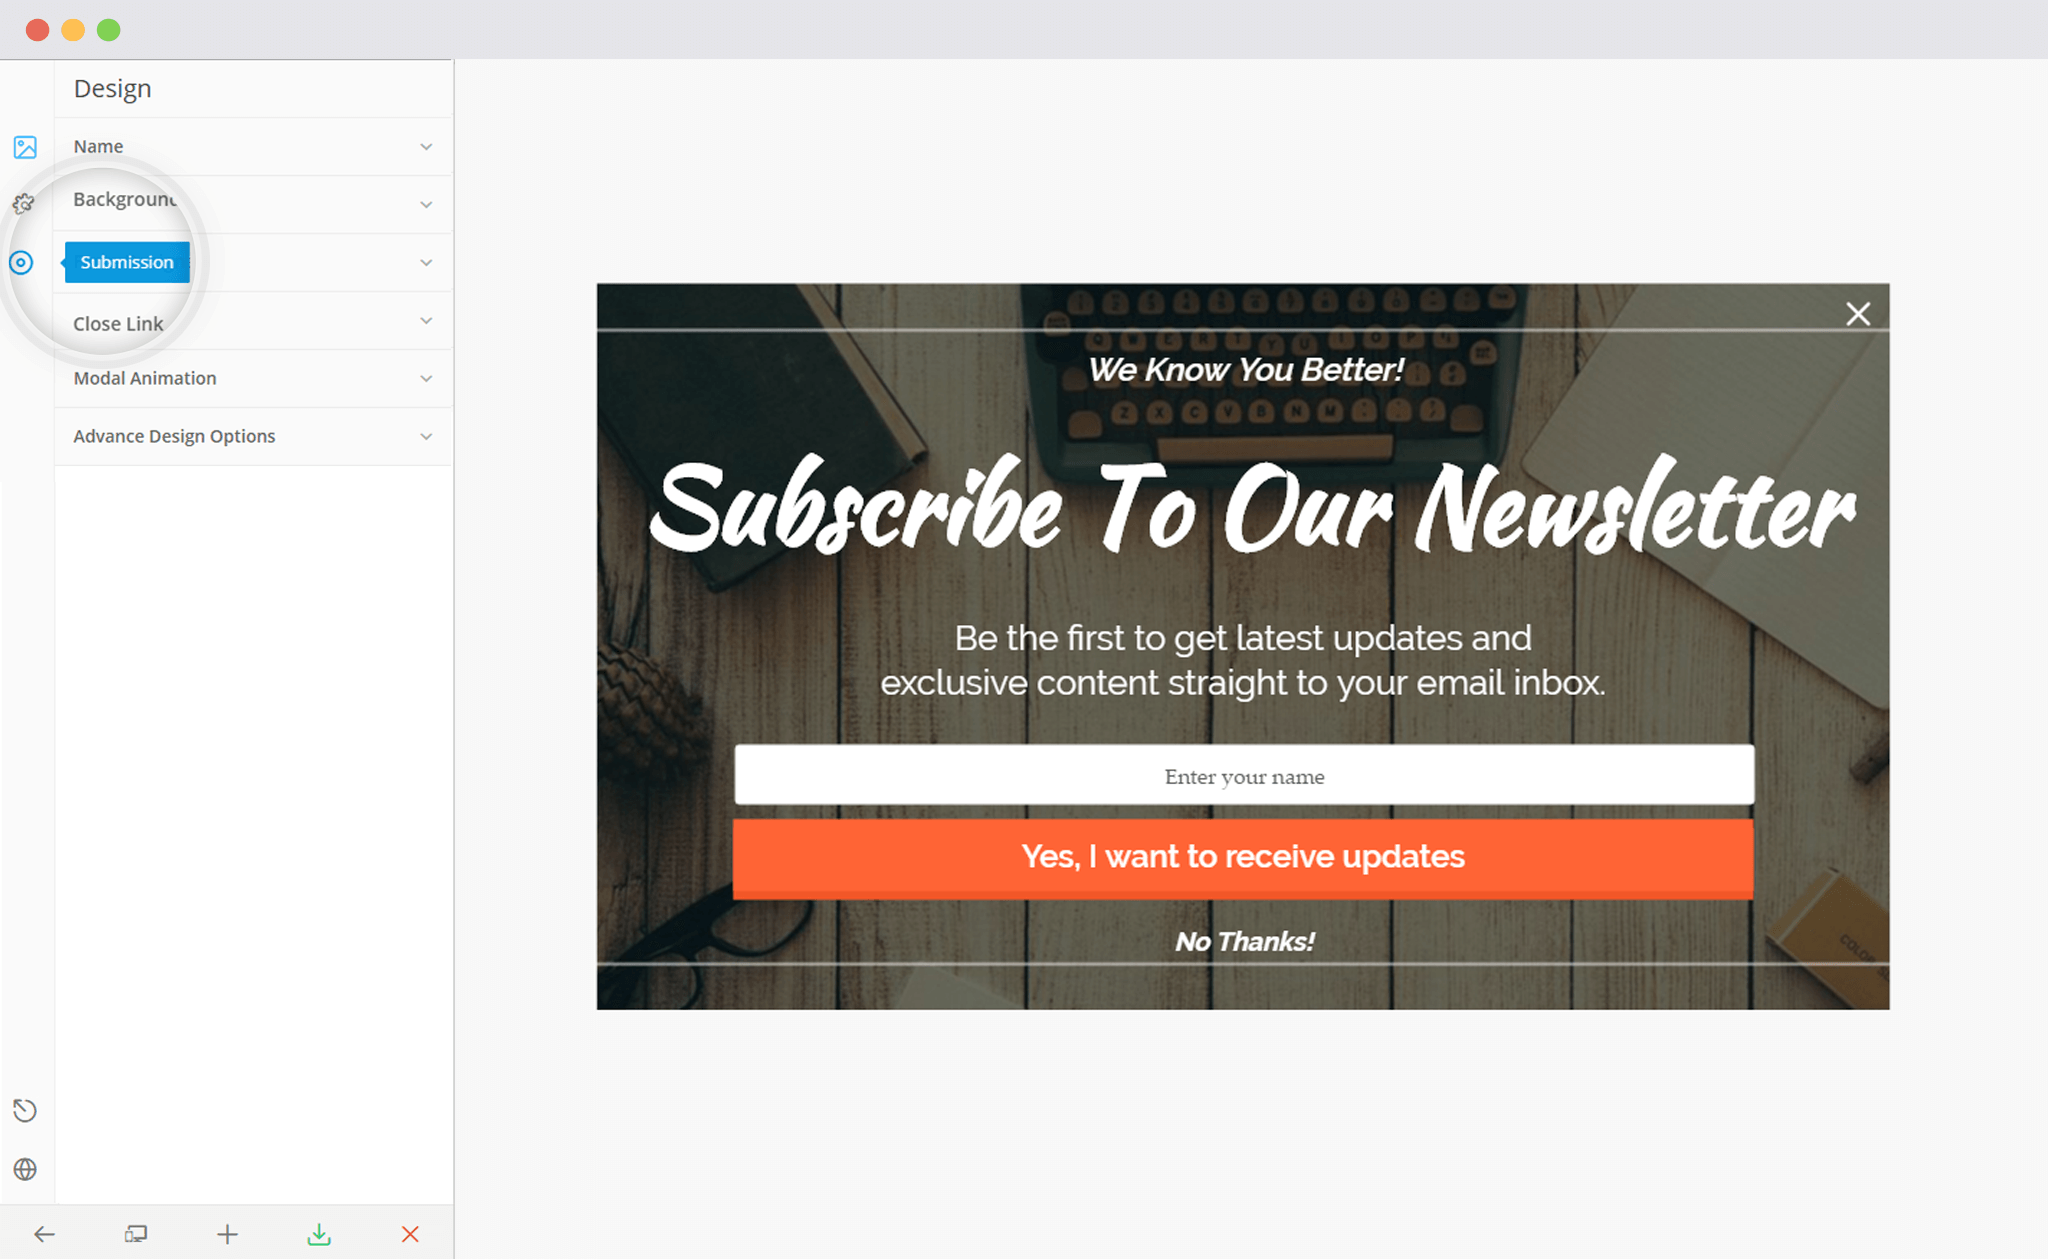Click the globe icon in sidebar
Image resolution: width=2048 pixels, height=1259 pixels.
pyautogui.click(x=25, y=1169)
